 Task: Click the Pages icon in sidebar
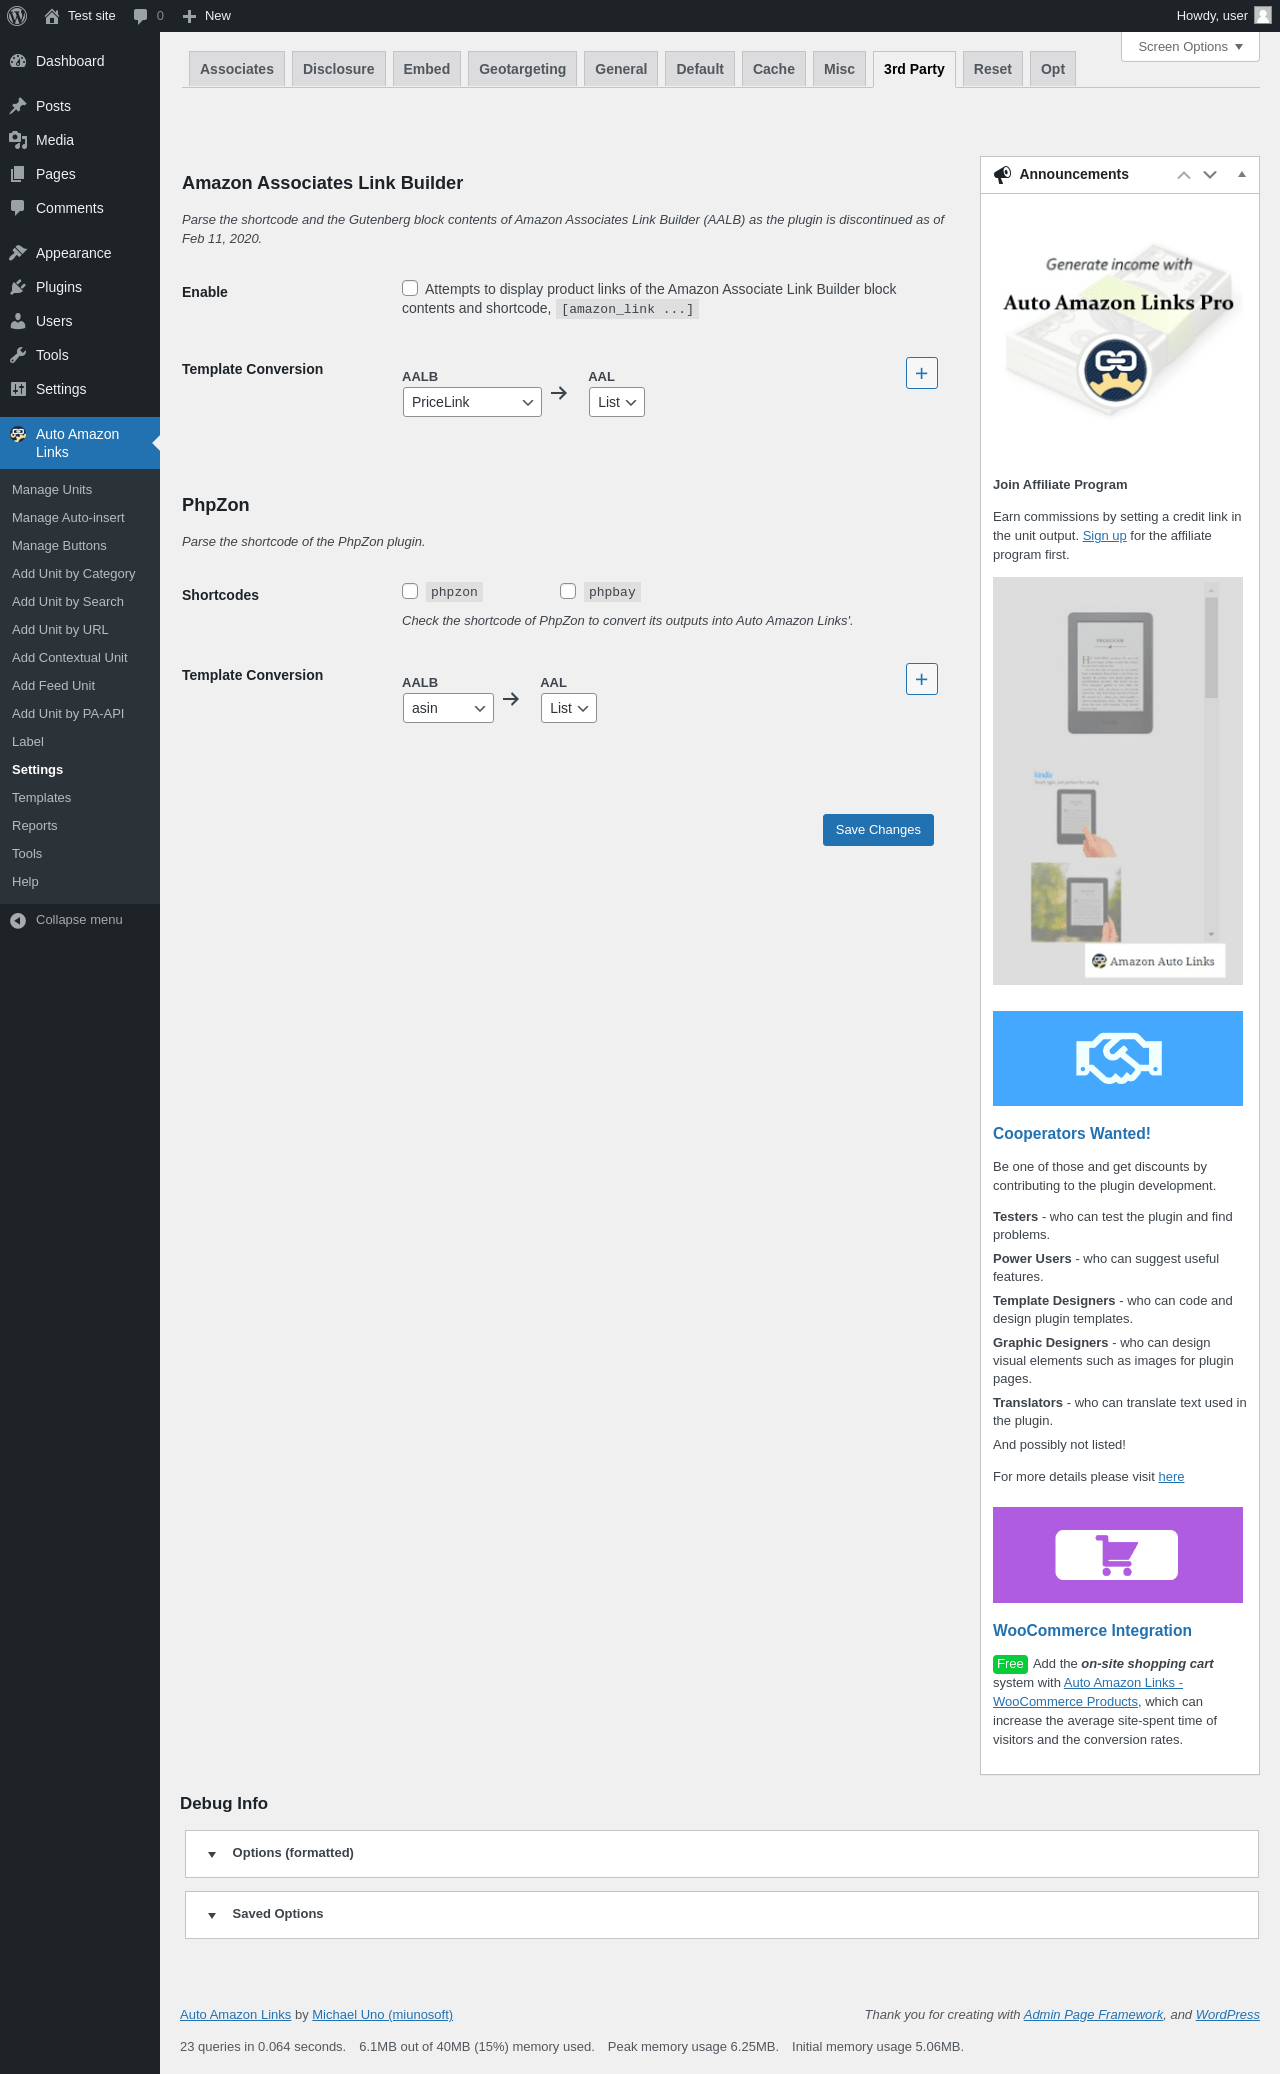(x=18, y=174)
